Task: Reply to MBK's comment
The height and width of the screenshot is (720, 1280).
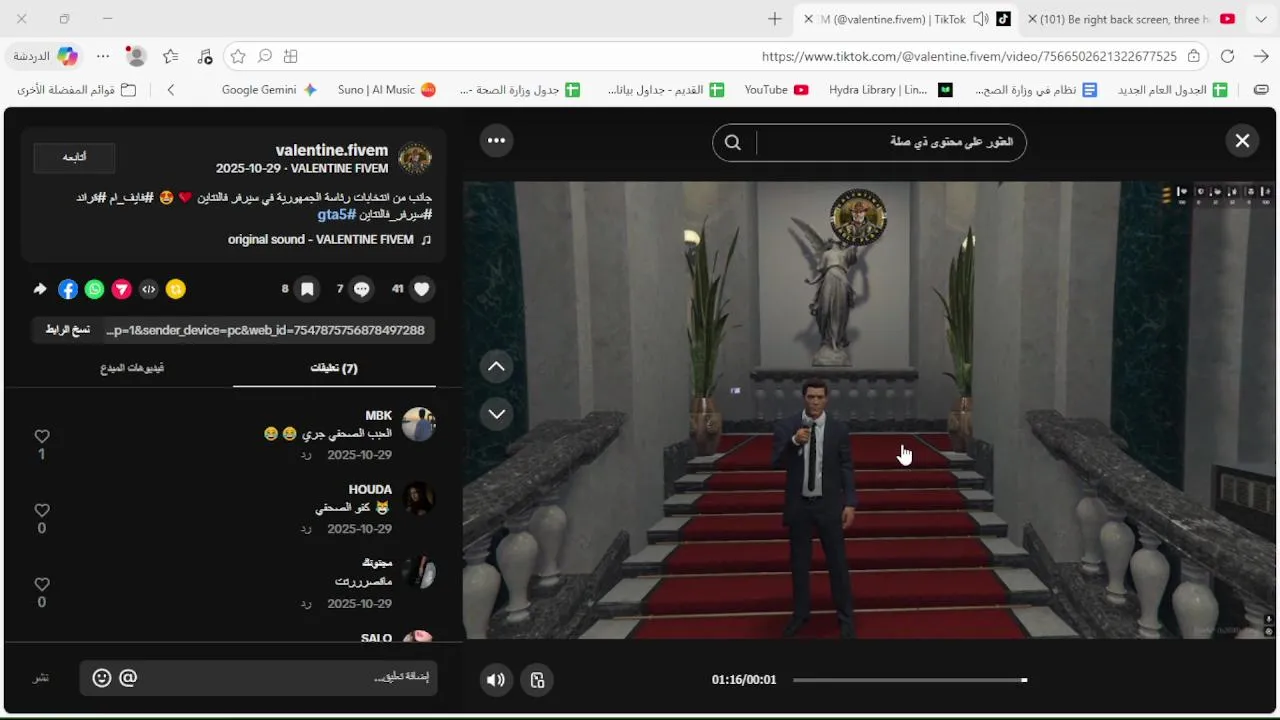Action: pyautogui.click(x=307, y=455)
